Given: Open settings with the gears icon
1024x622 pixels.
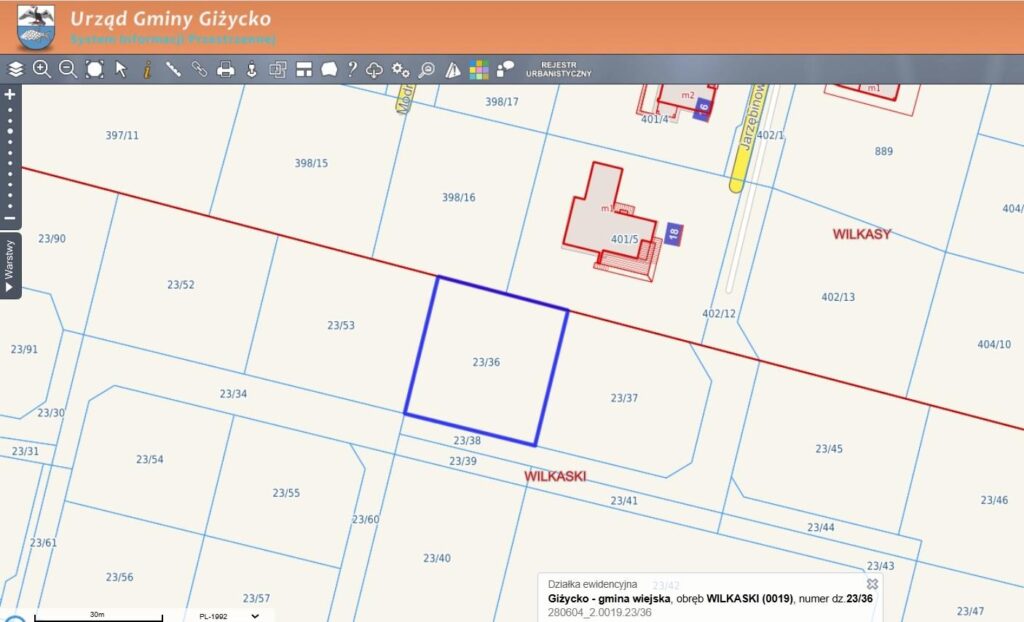Looking at the screenshot, I should [x=400, y=69].
